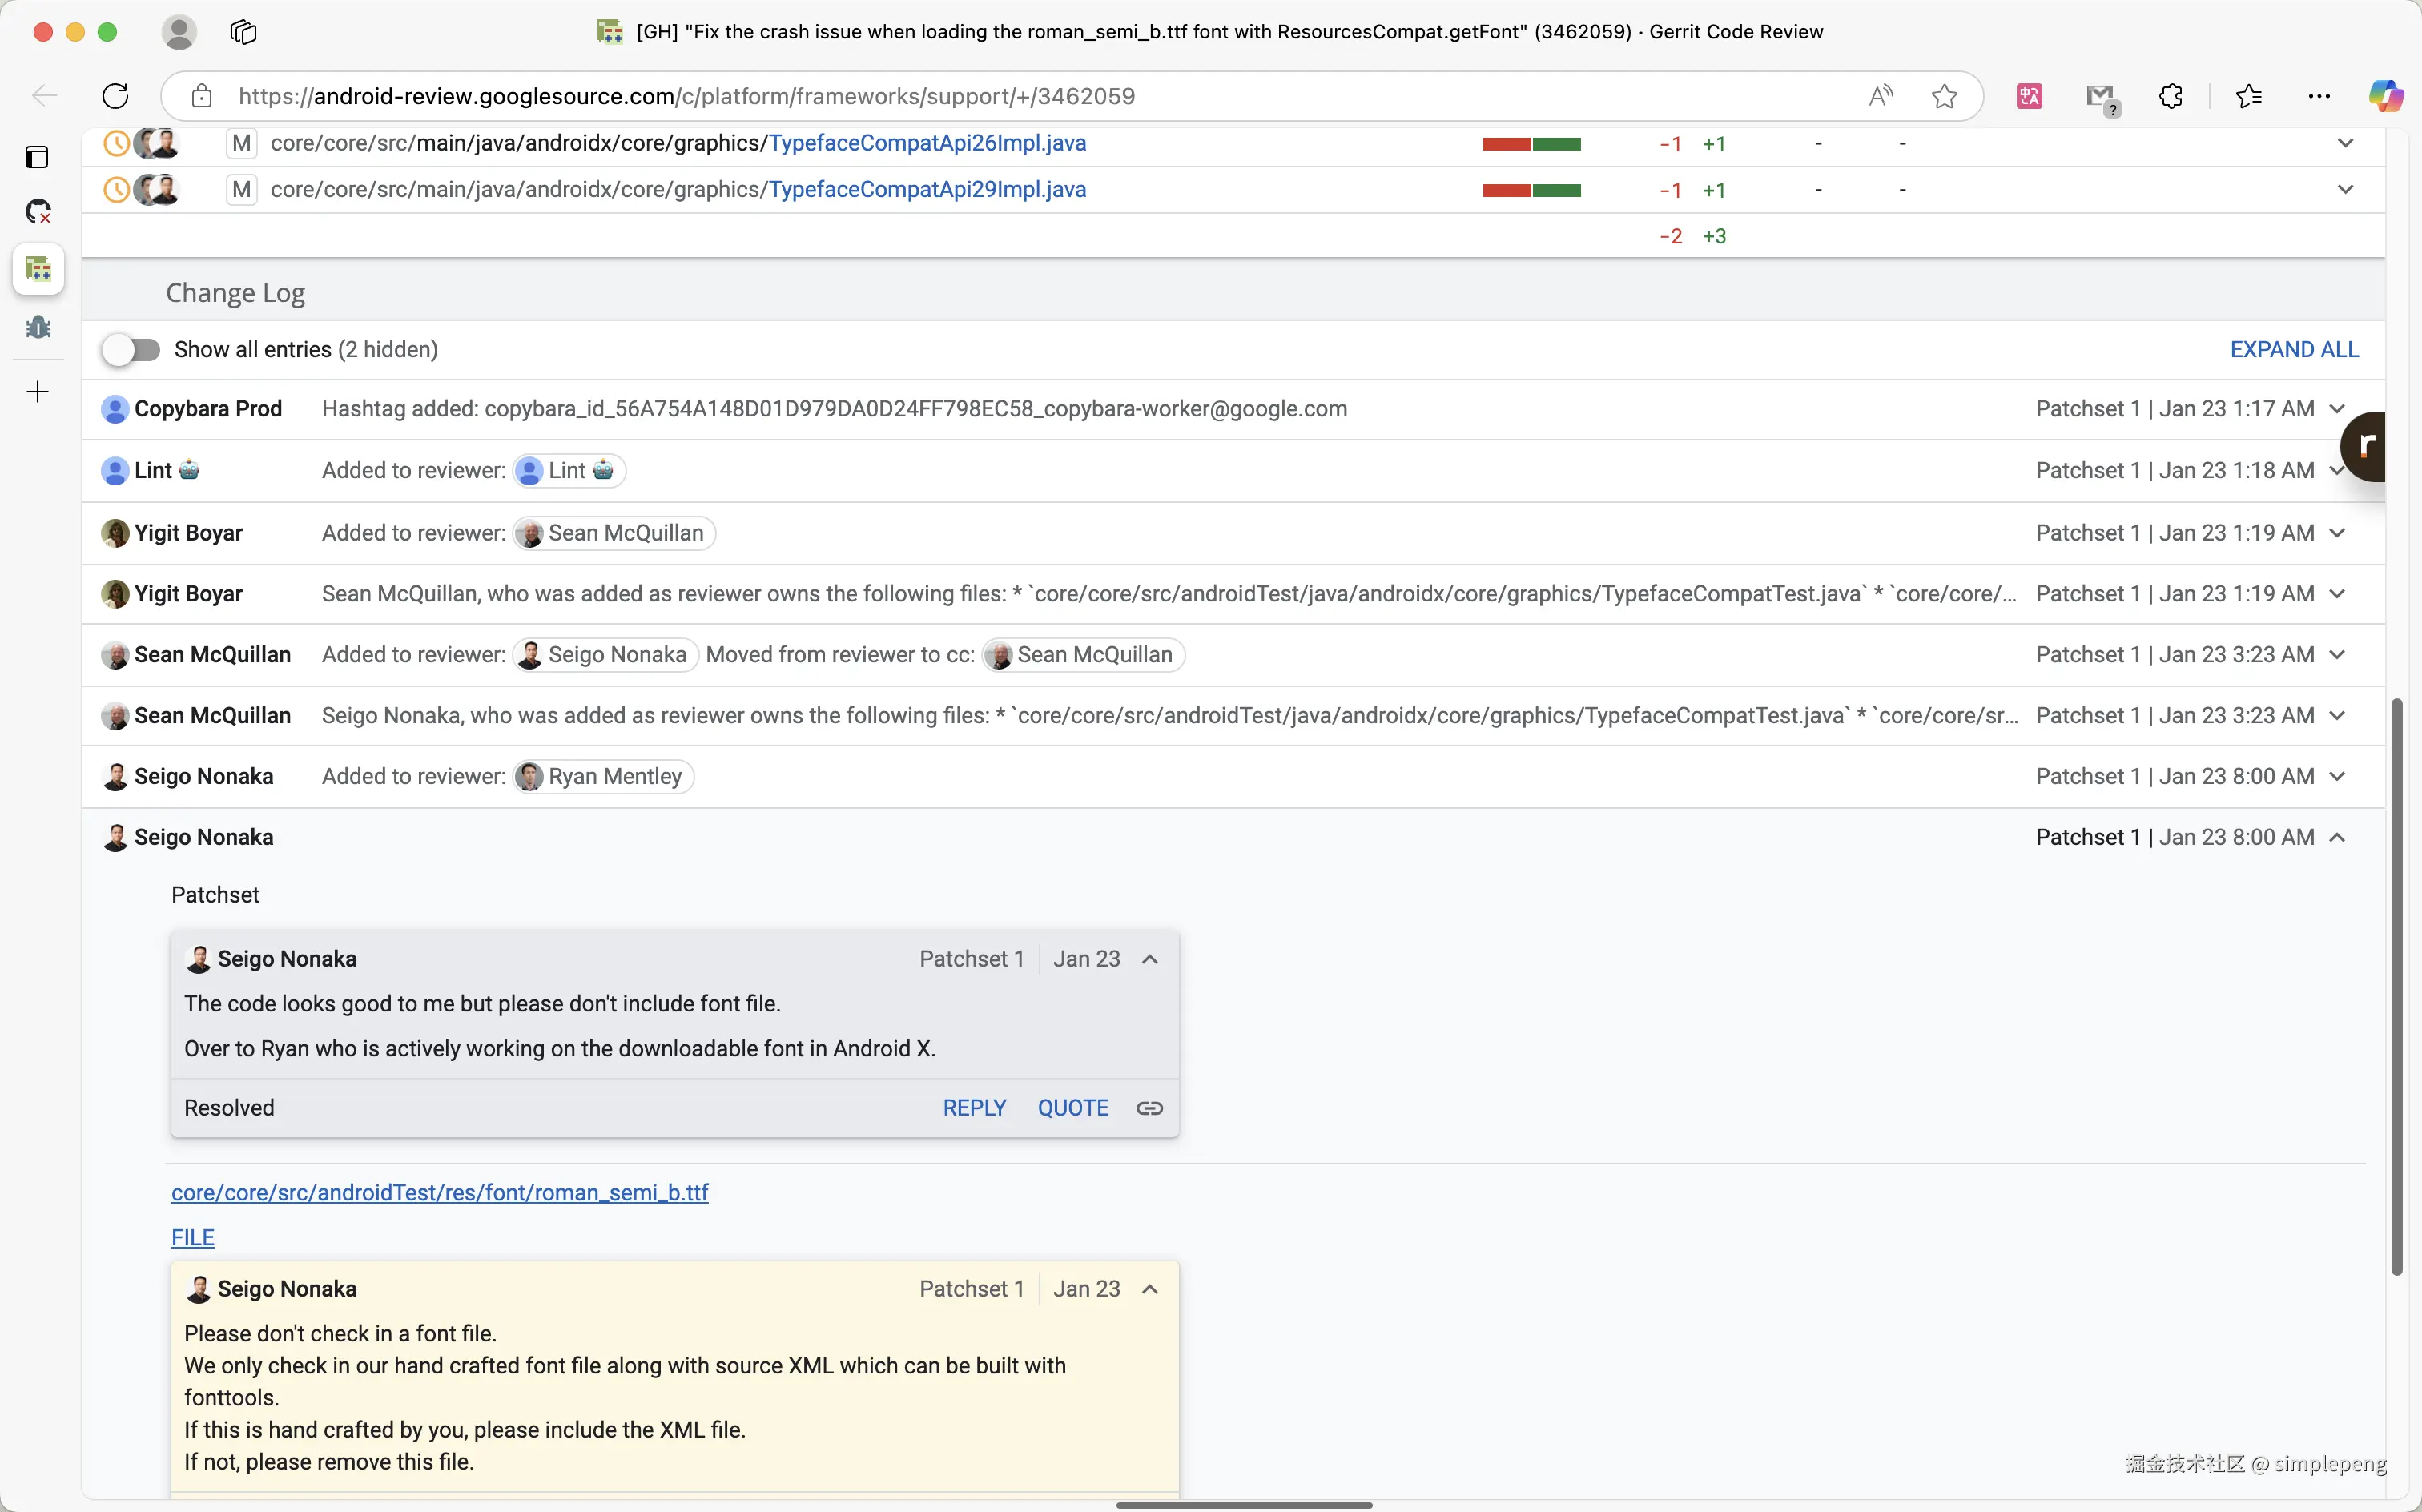The width and height of the screenshot is (2422, 1512).
Task: Toggle Show all entries switch
Action: click(x=132, y=349)
